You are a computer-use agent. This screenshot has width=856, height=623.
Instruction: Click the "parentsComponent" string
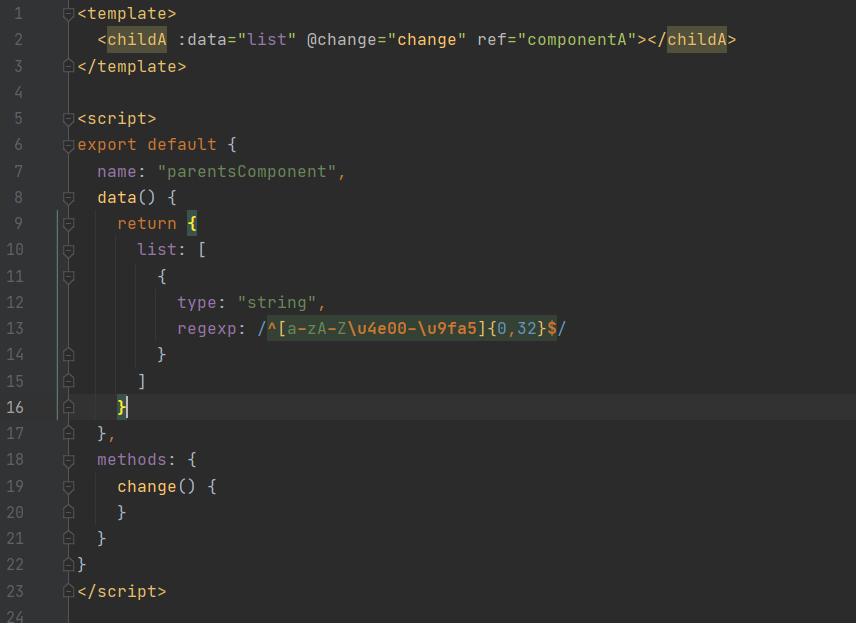(247, 171)
